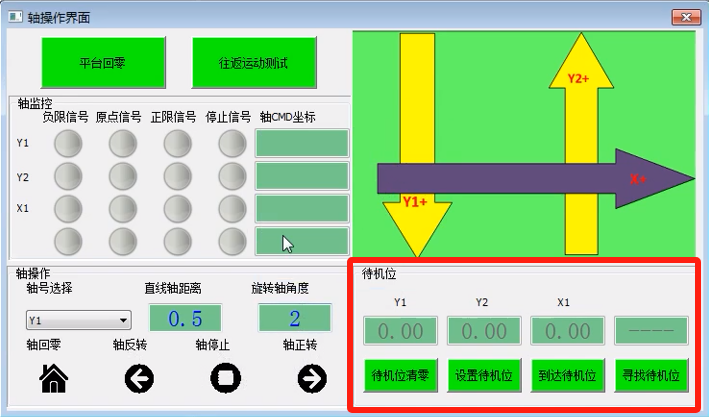Click the rotation axis angle field
The height and width of the screenshot is (417, 709).
[294, 319]
